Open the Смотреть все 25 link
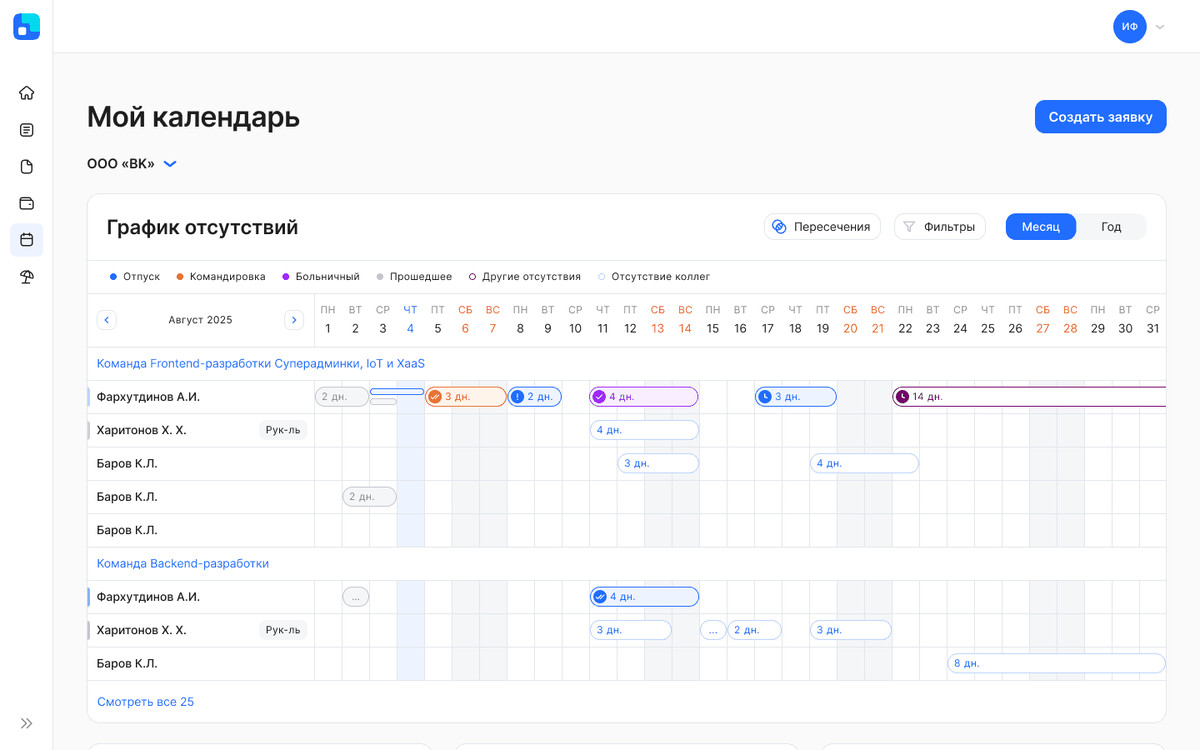Screen dimensions: 1200x750 click(x=145, y=702)
